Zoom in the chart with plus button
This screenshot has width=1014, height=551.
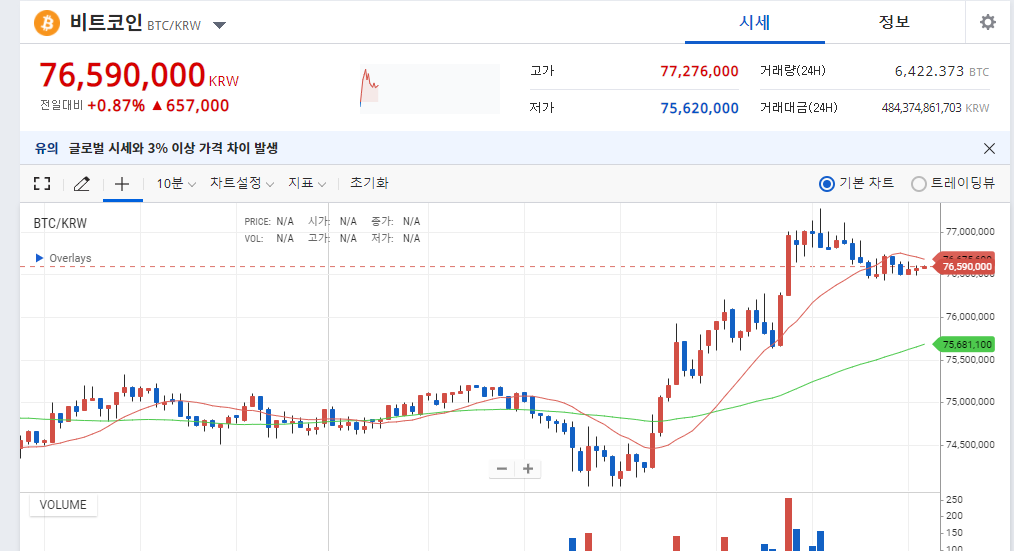(528, 469)
